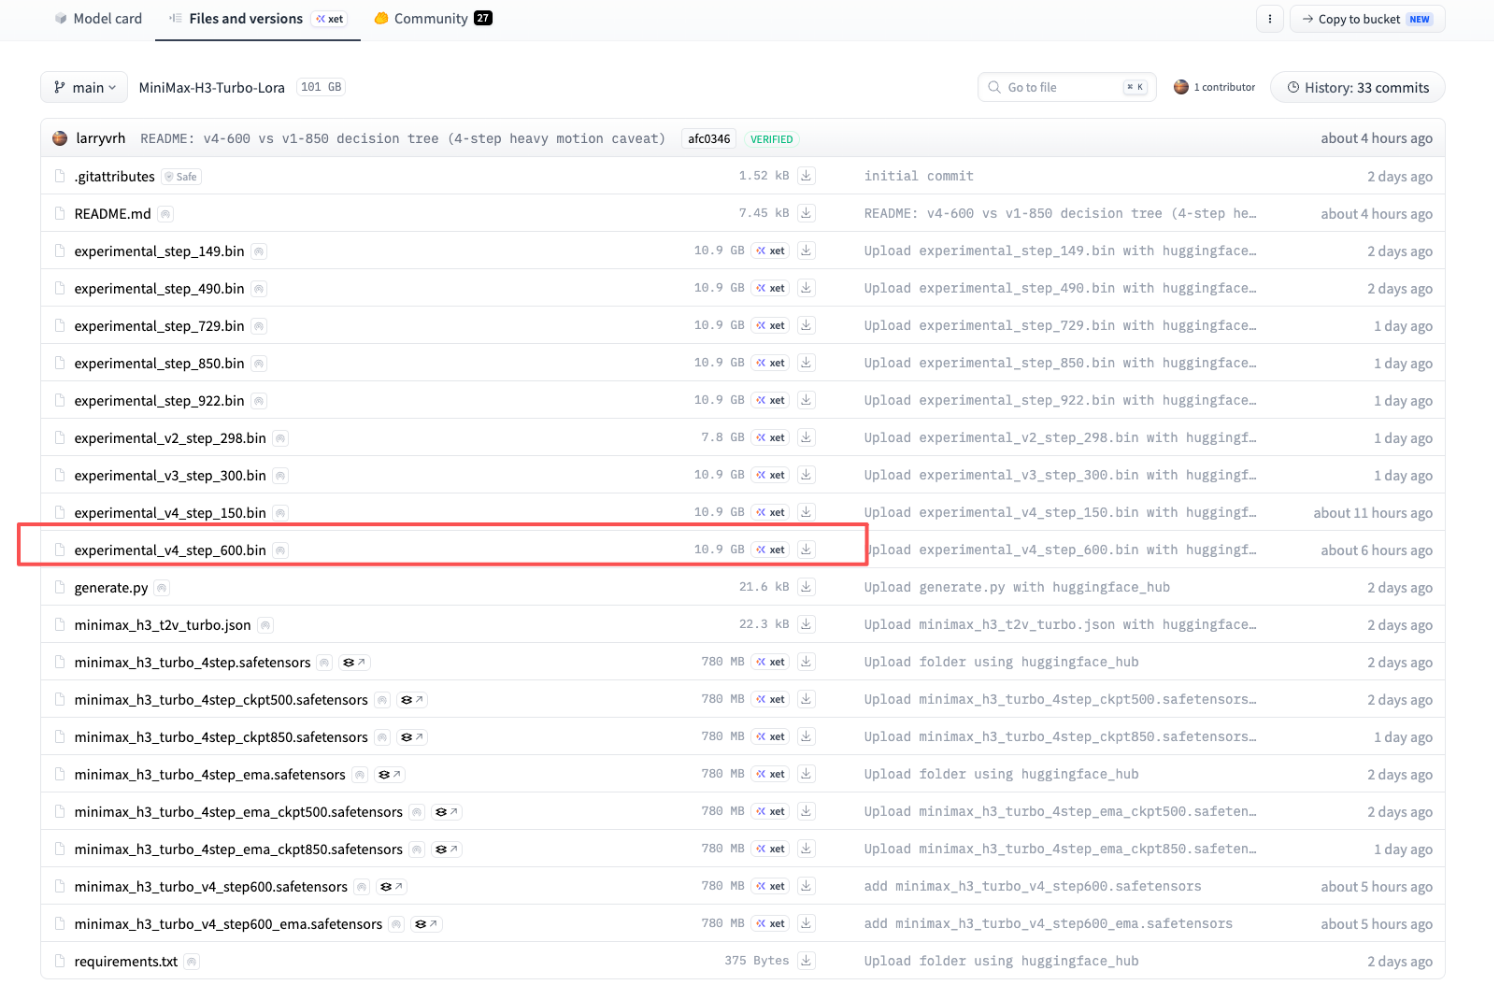Open safetensors viewer icon for minimax_h3_turbo_4step_ema.safetensors
Viewport: 1494px width, 991px height.
(389, 775)
